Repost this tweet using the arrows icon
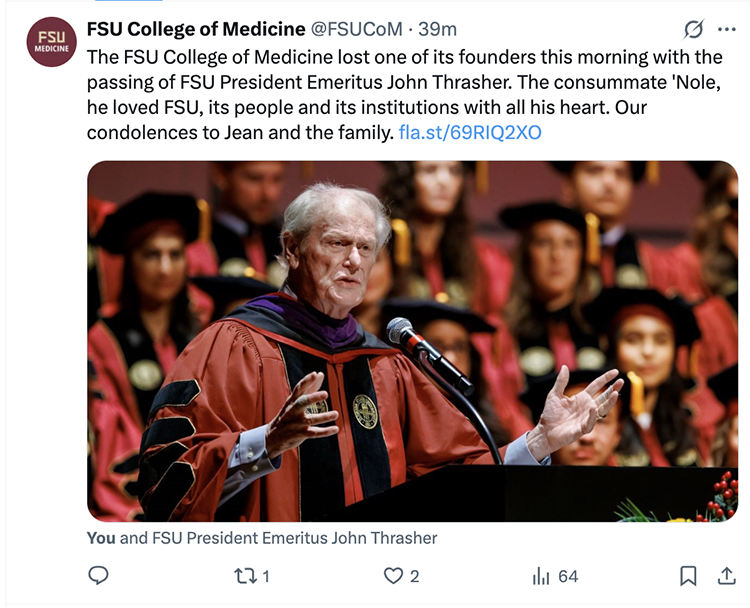 (x=245, y=576)
